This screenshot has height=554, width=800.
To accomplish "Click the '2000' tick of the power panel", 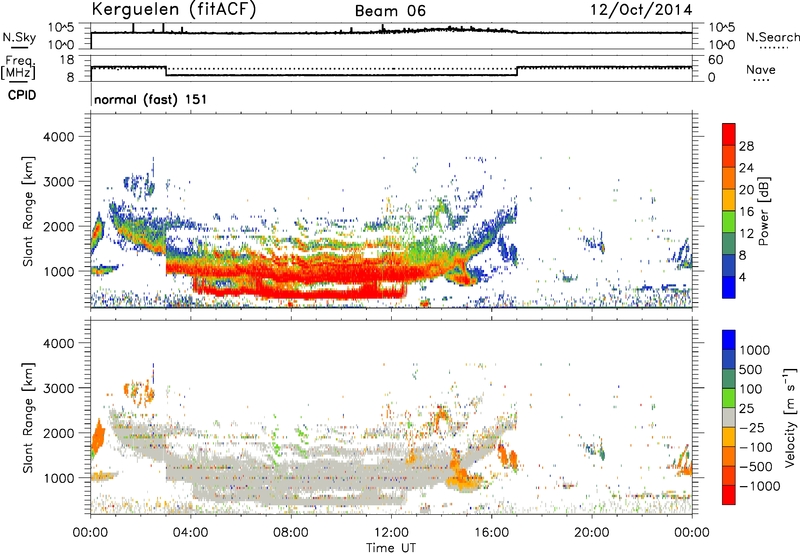I will pos(58,226).
